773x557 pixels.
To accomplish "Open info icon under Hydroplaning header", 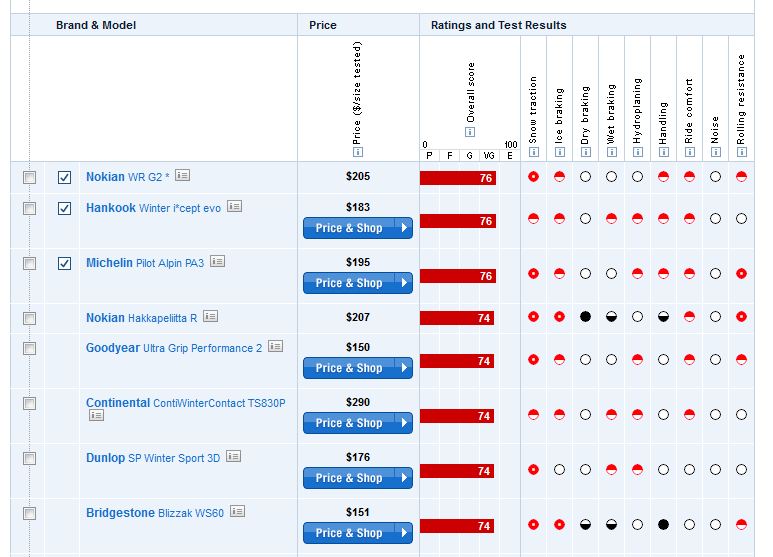I will coord(638,152).
